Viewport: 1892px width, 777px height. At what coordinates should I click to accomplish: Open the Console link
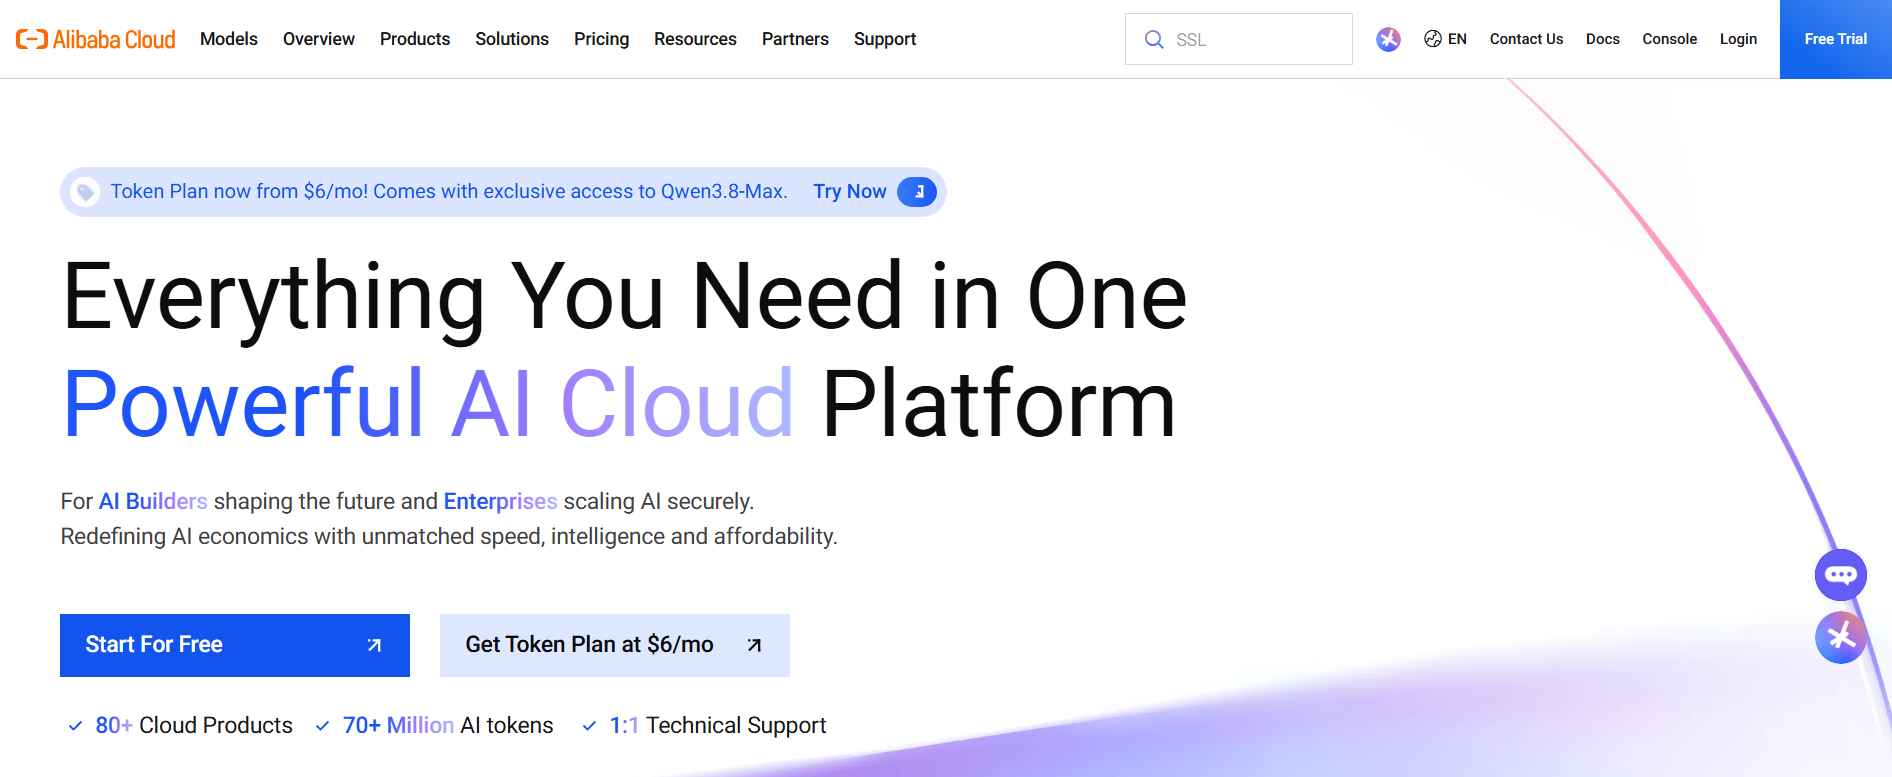pyautogui.click(x=1669, y=39)
